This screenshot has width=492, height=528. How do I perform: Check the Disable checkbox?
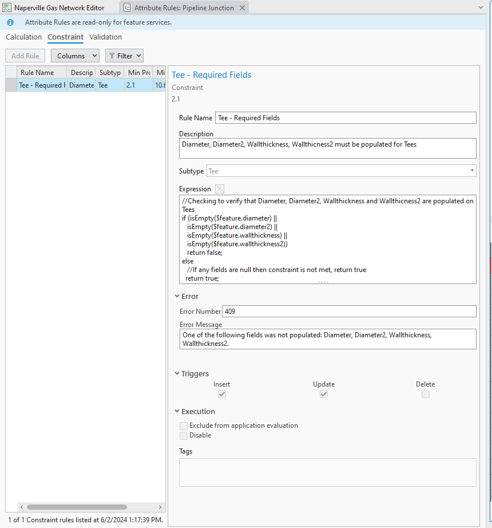tap(184, 436)
